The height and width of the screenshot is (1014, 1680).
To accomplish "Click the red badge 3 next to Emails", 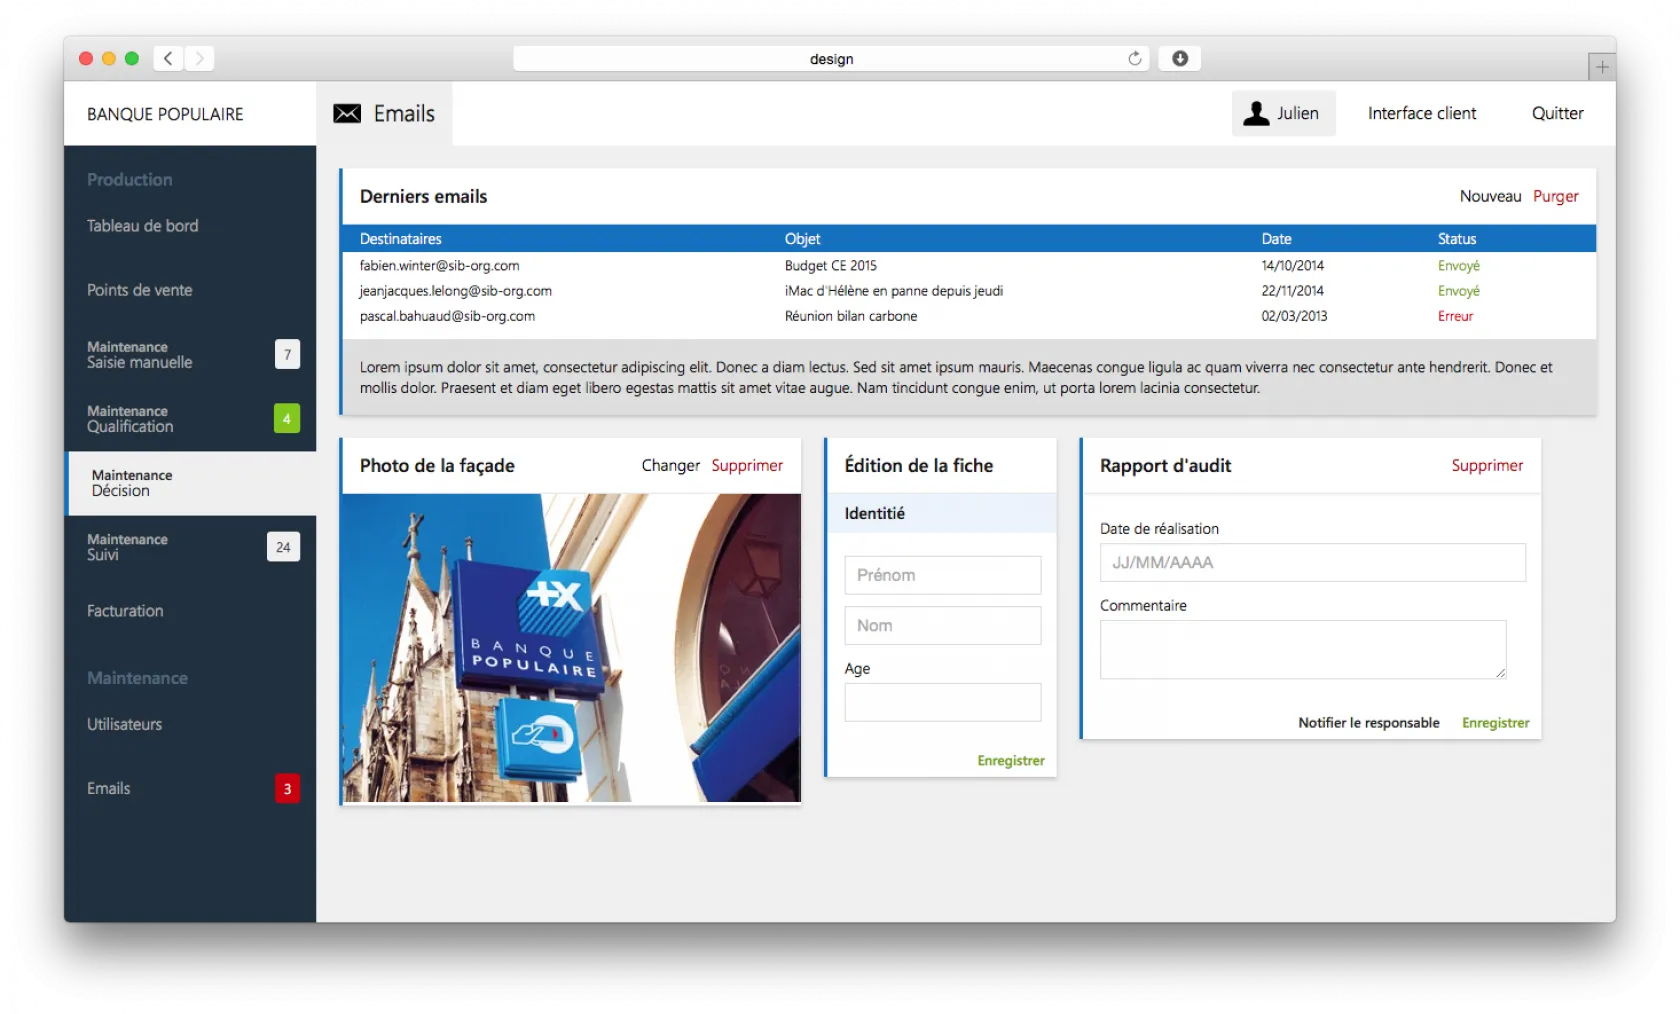I will (x=287, y=789).
